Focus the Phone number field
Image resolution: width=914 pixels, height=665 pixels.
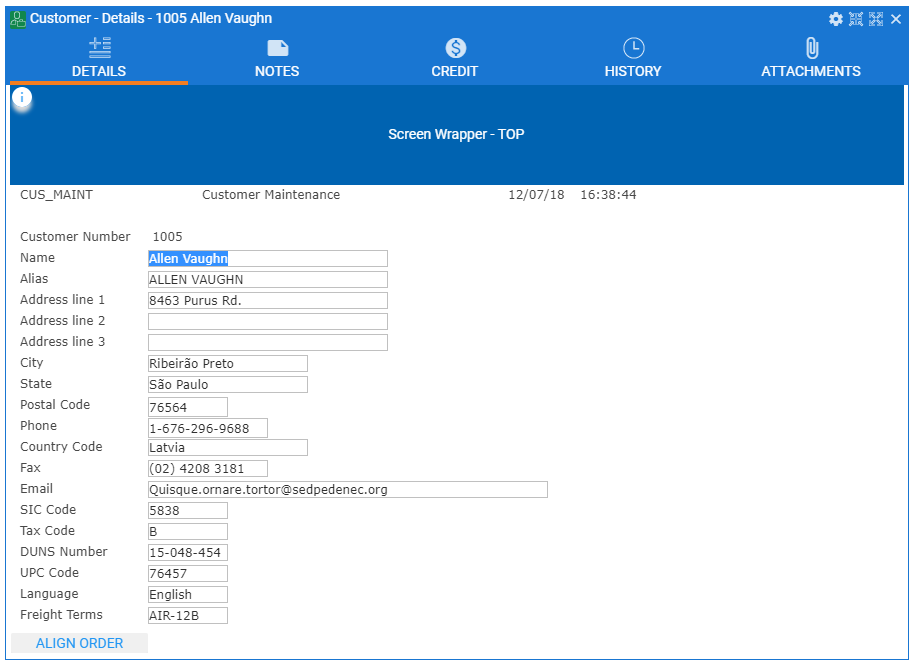207,429
